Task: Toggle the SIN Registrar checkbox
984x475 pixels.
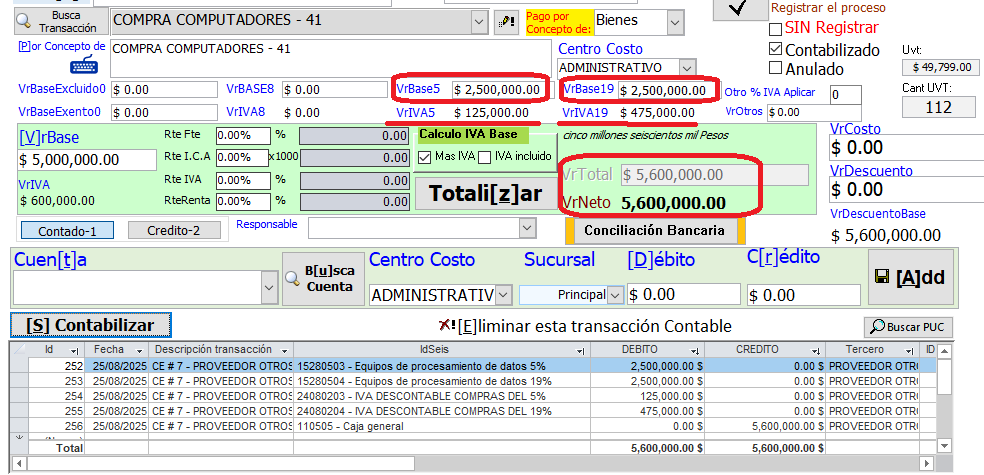Action: pyautogui.click(x=775, y=29)
